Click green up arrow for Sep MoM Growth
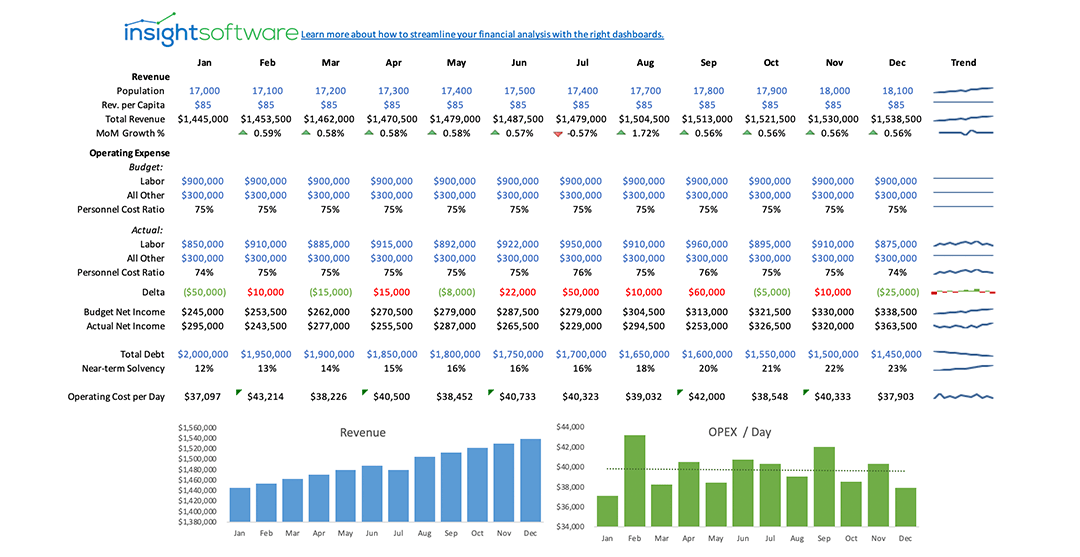 (684, 132)
